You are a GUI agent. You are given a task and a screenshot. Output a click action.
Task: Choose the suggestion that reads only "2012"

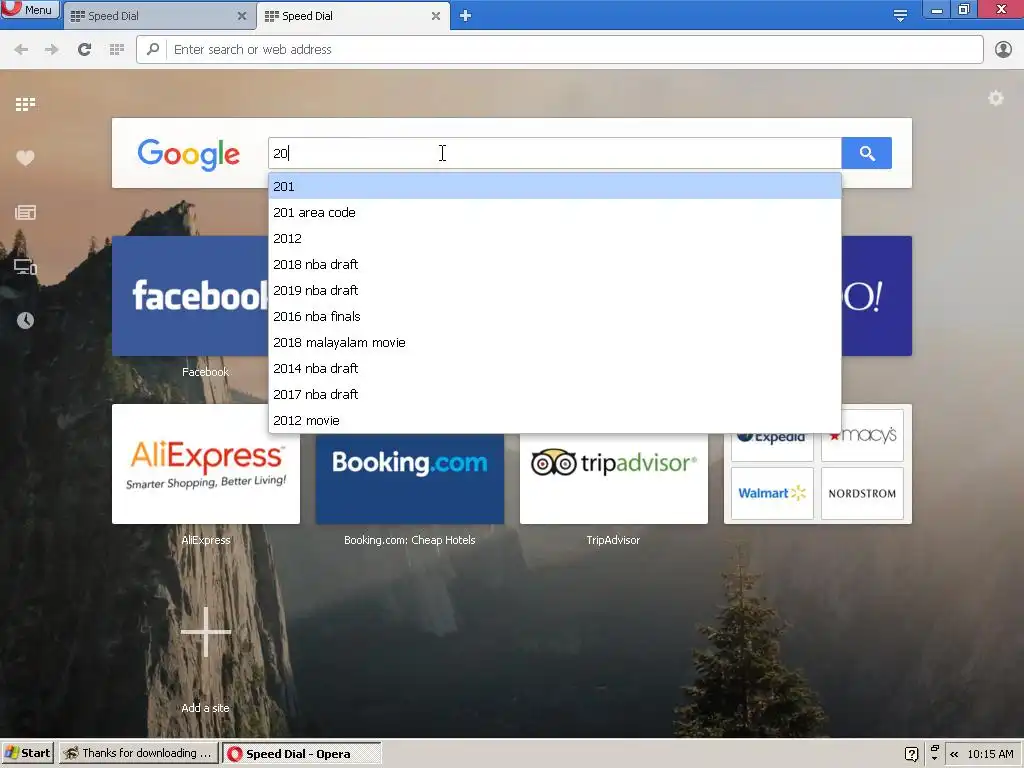[554, 238]
